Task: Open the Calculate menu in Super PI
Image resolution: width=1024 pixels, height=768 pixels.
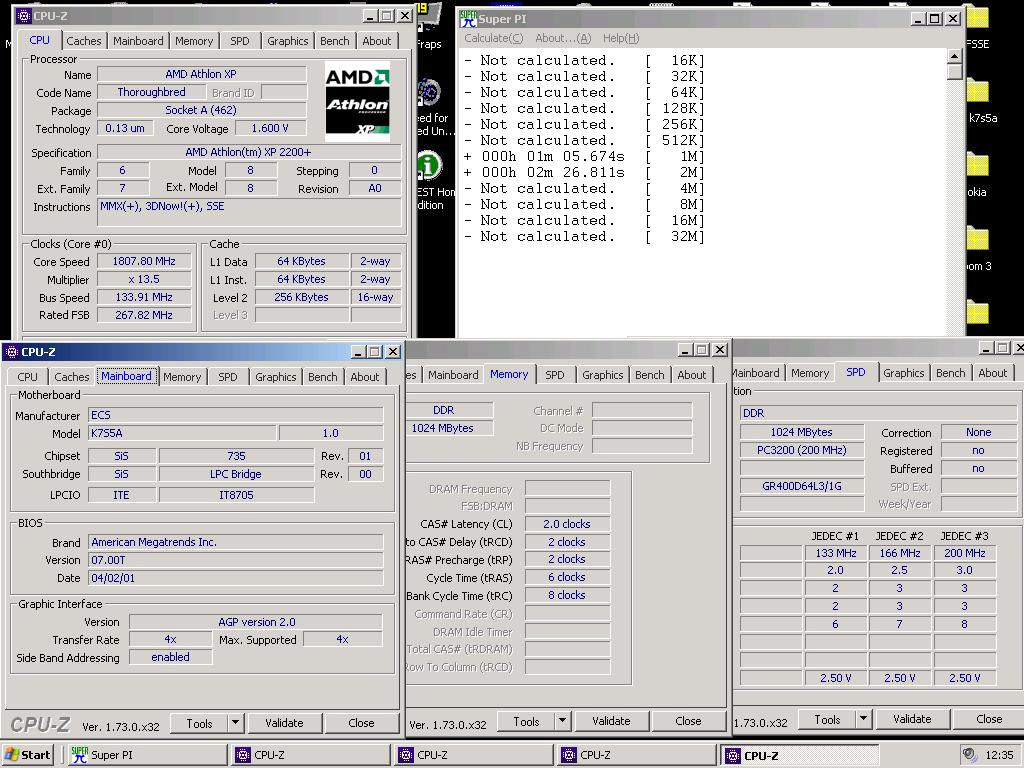Action: click(494, 38)
